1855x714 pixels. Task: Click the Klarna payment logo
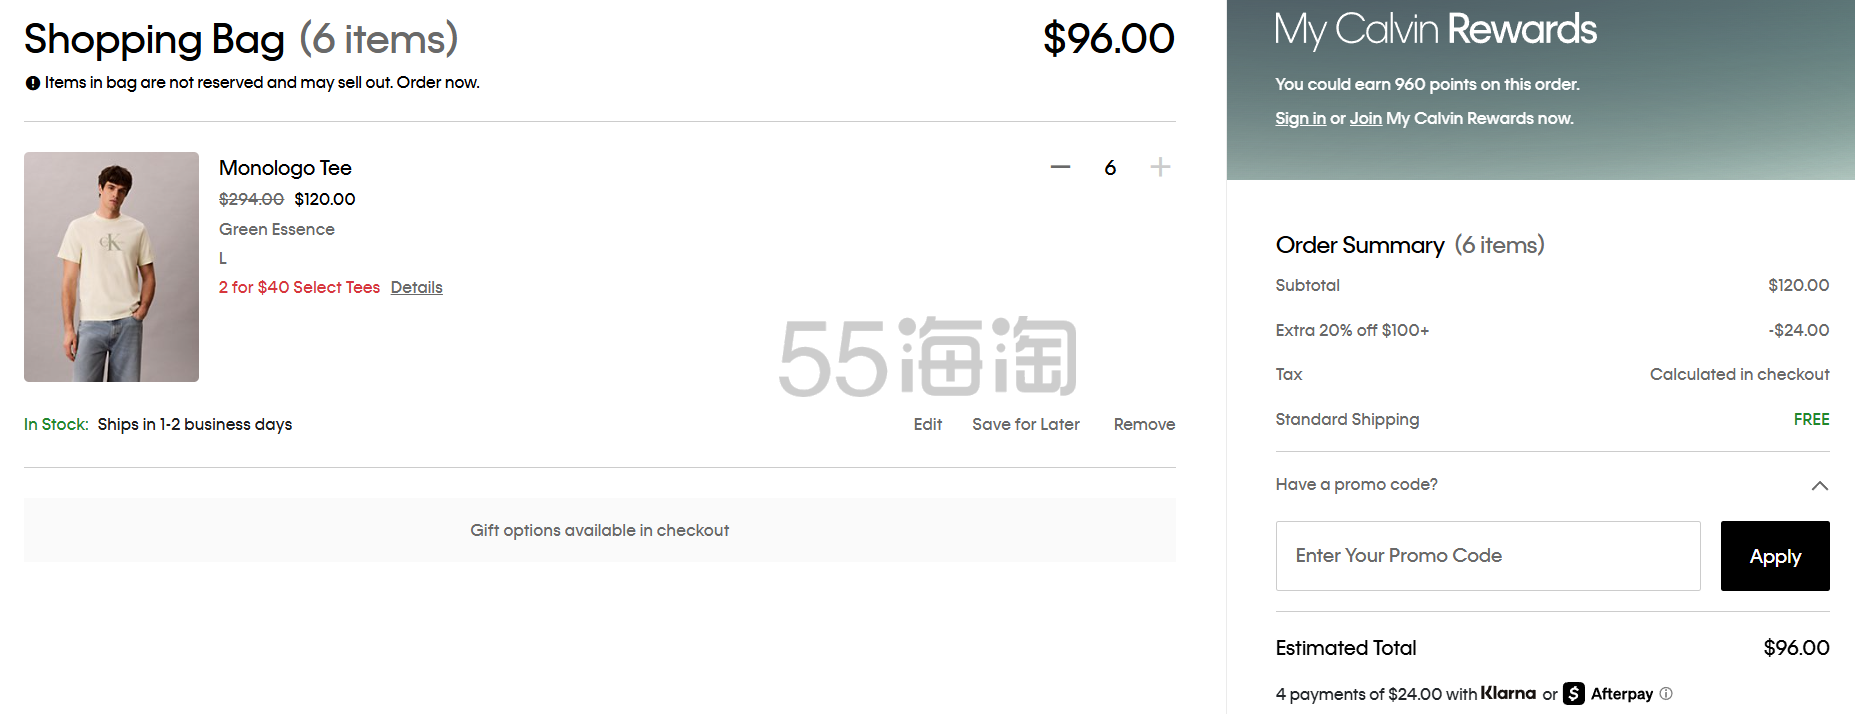click(1508, 693)
